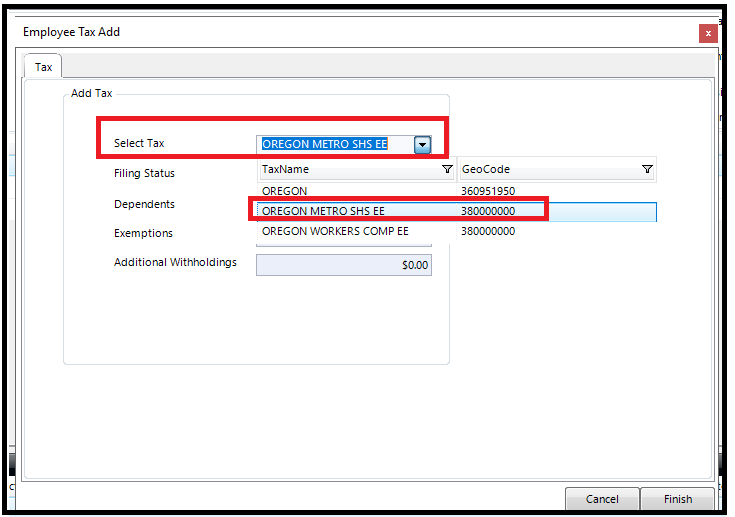
Task: Click the TaxName column header
Action: click(357, 169)
